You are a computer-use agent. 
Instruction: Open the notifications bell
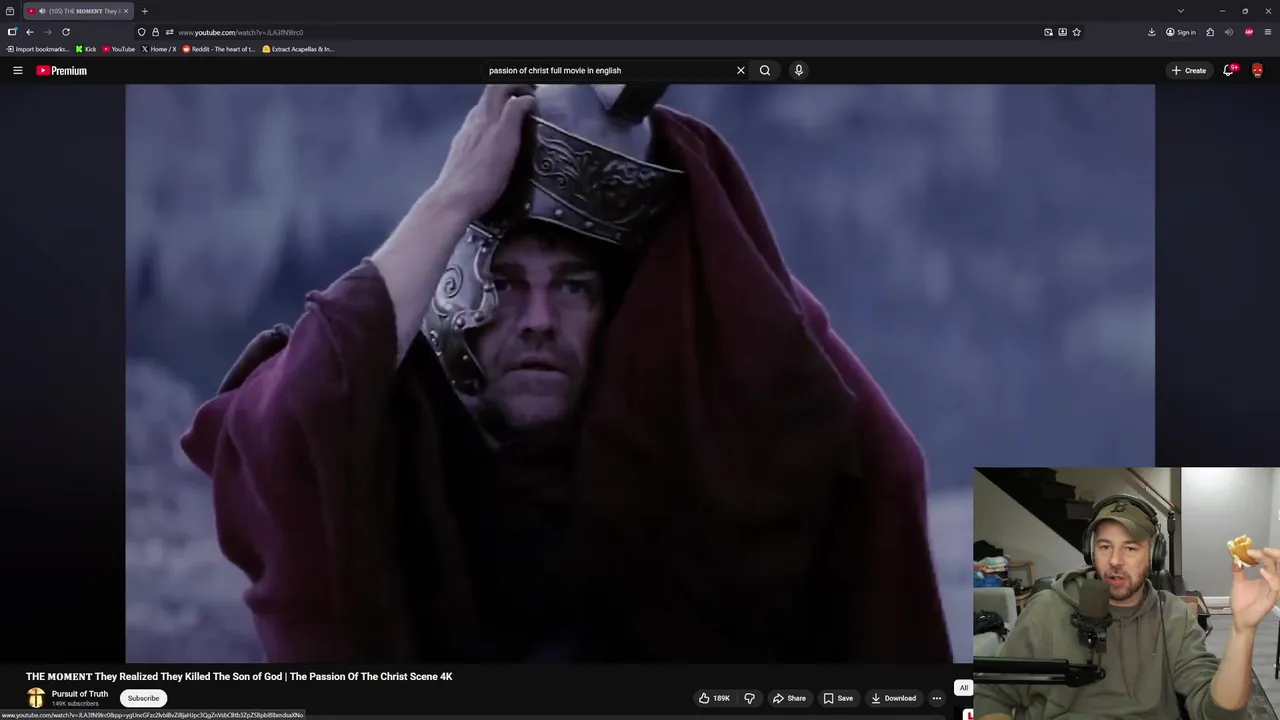point(1228,70)
